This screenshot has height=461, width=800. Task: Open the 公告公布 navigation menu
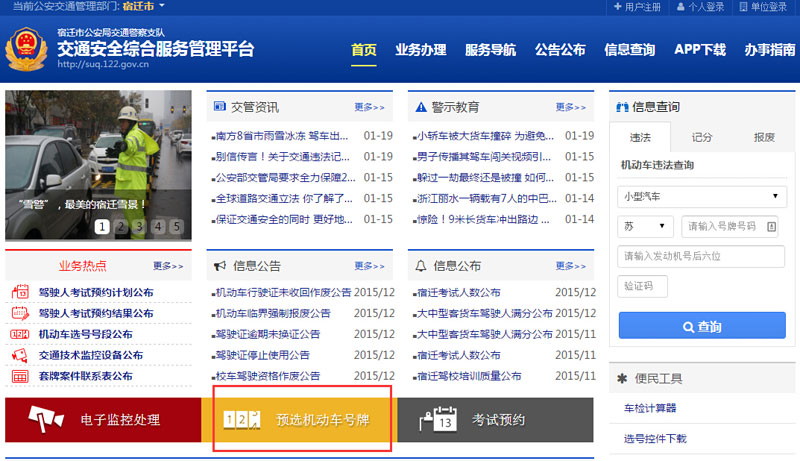(560, 50)
